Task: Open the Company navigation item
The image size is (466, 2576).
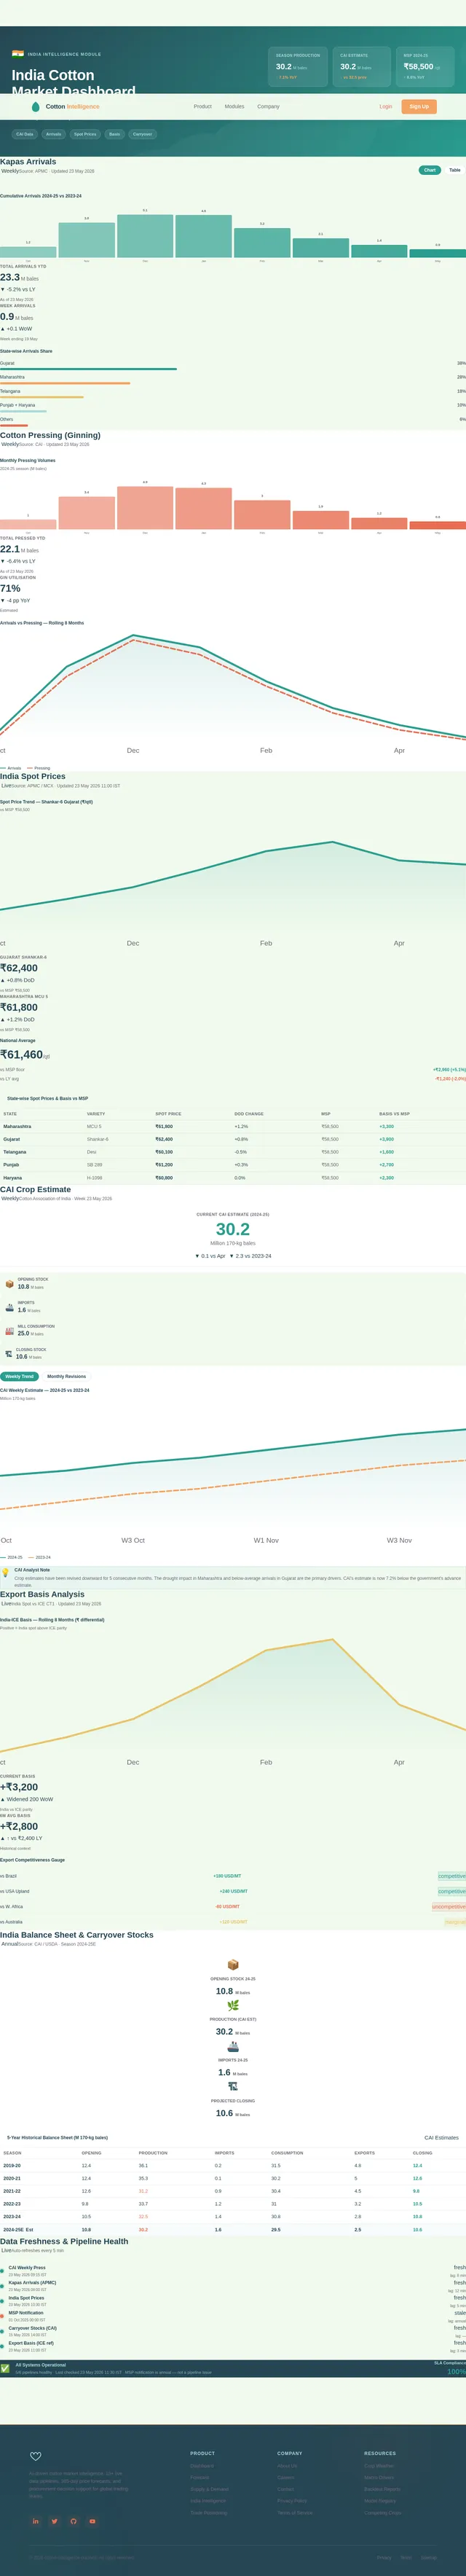Action: (268, 106)
